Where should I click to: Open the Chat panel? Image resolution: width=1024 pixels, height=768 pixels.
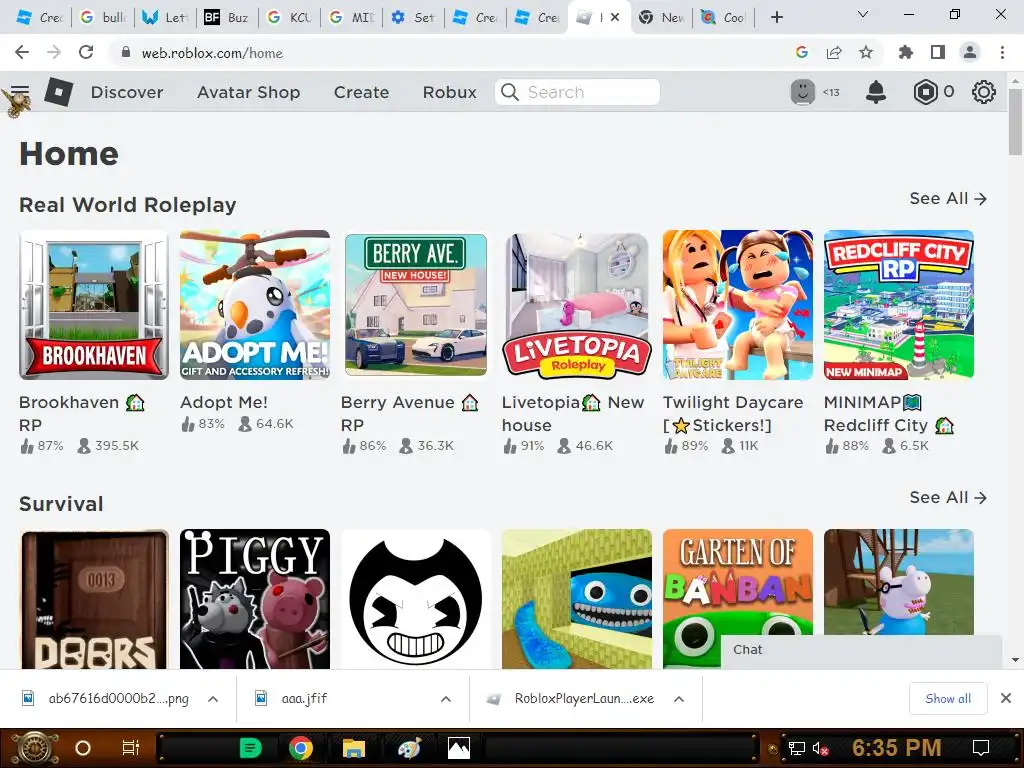tap(861, 650)
